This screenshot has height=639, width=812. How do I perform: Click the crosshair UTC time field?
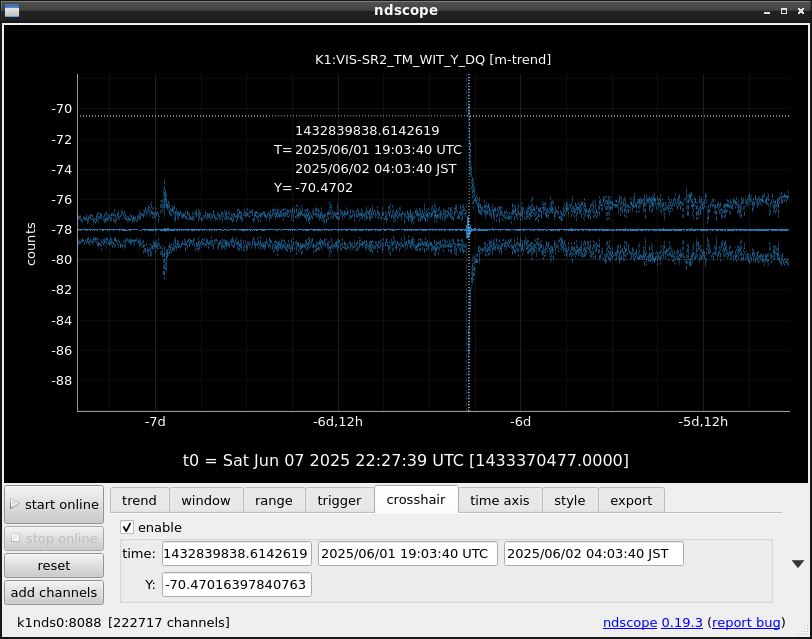[408, 554]
